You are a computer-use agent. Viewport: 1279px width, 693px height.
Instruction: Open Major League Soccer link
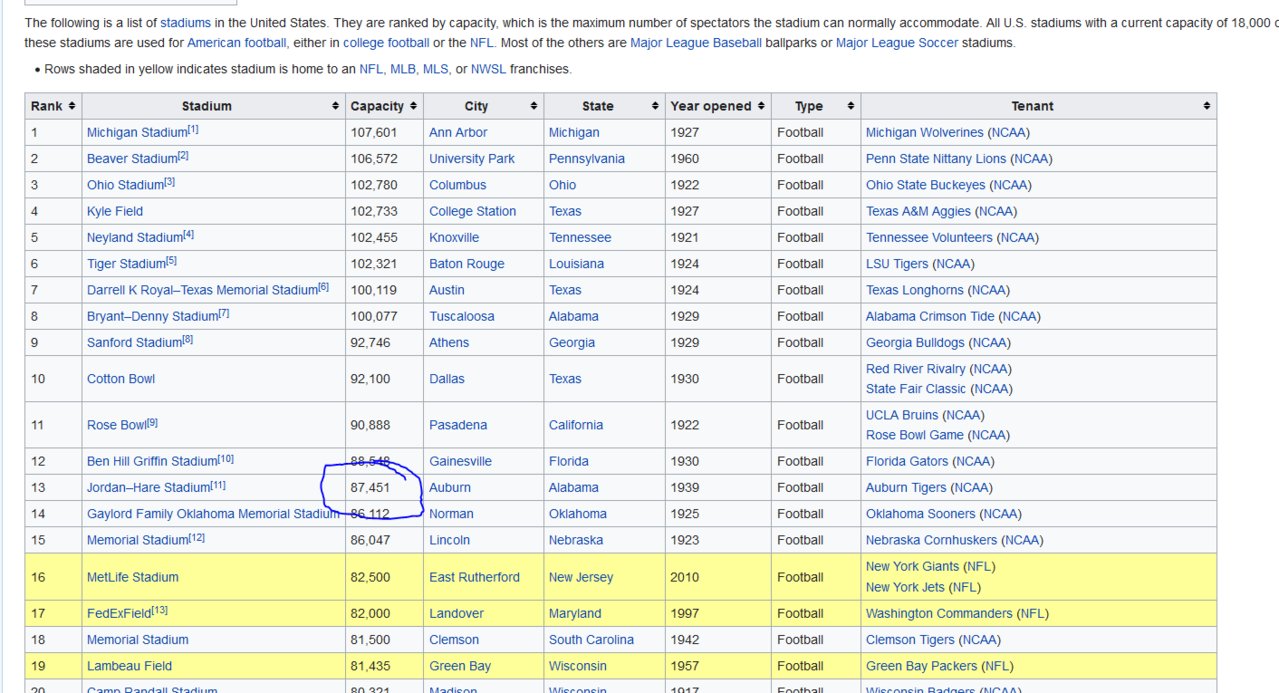897,43
